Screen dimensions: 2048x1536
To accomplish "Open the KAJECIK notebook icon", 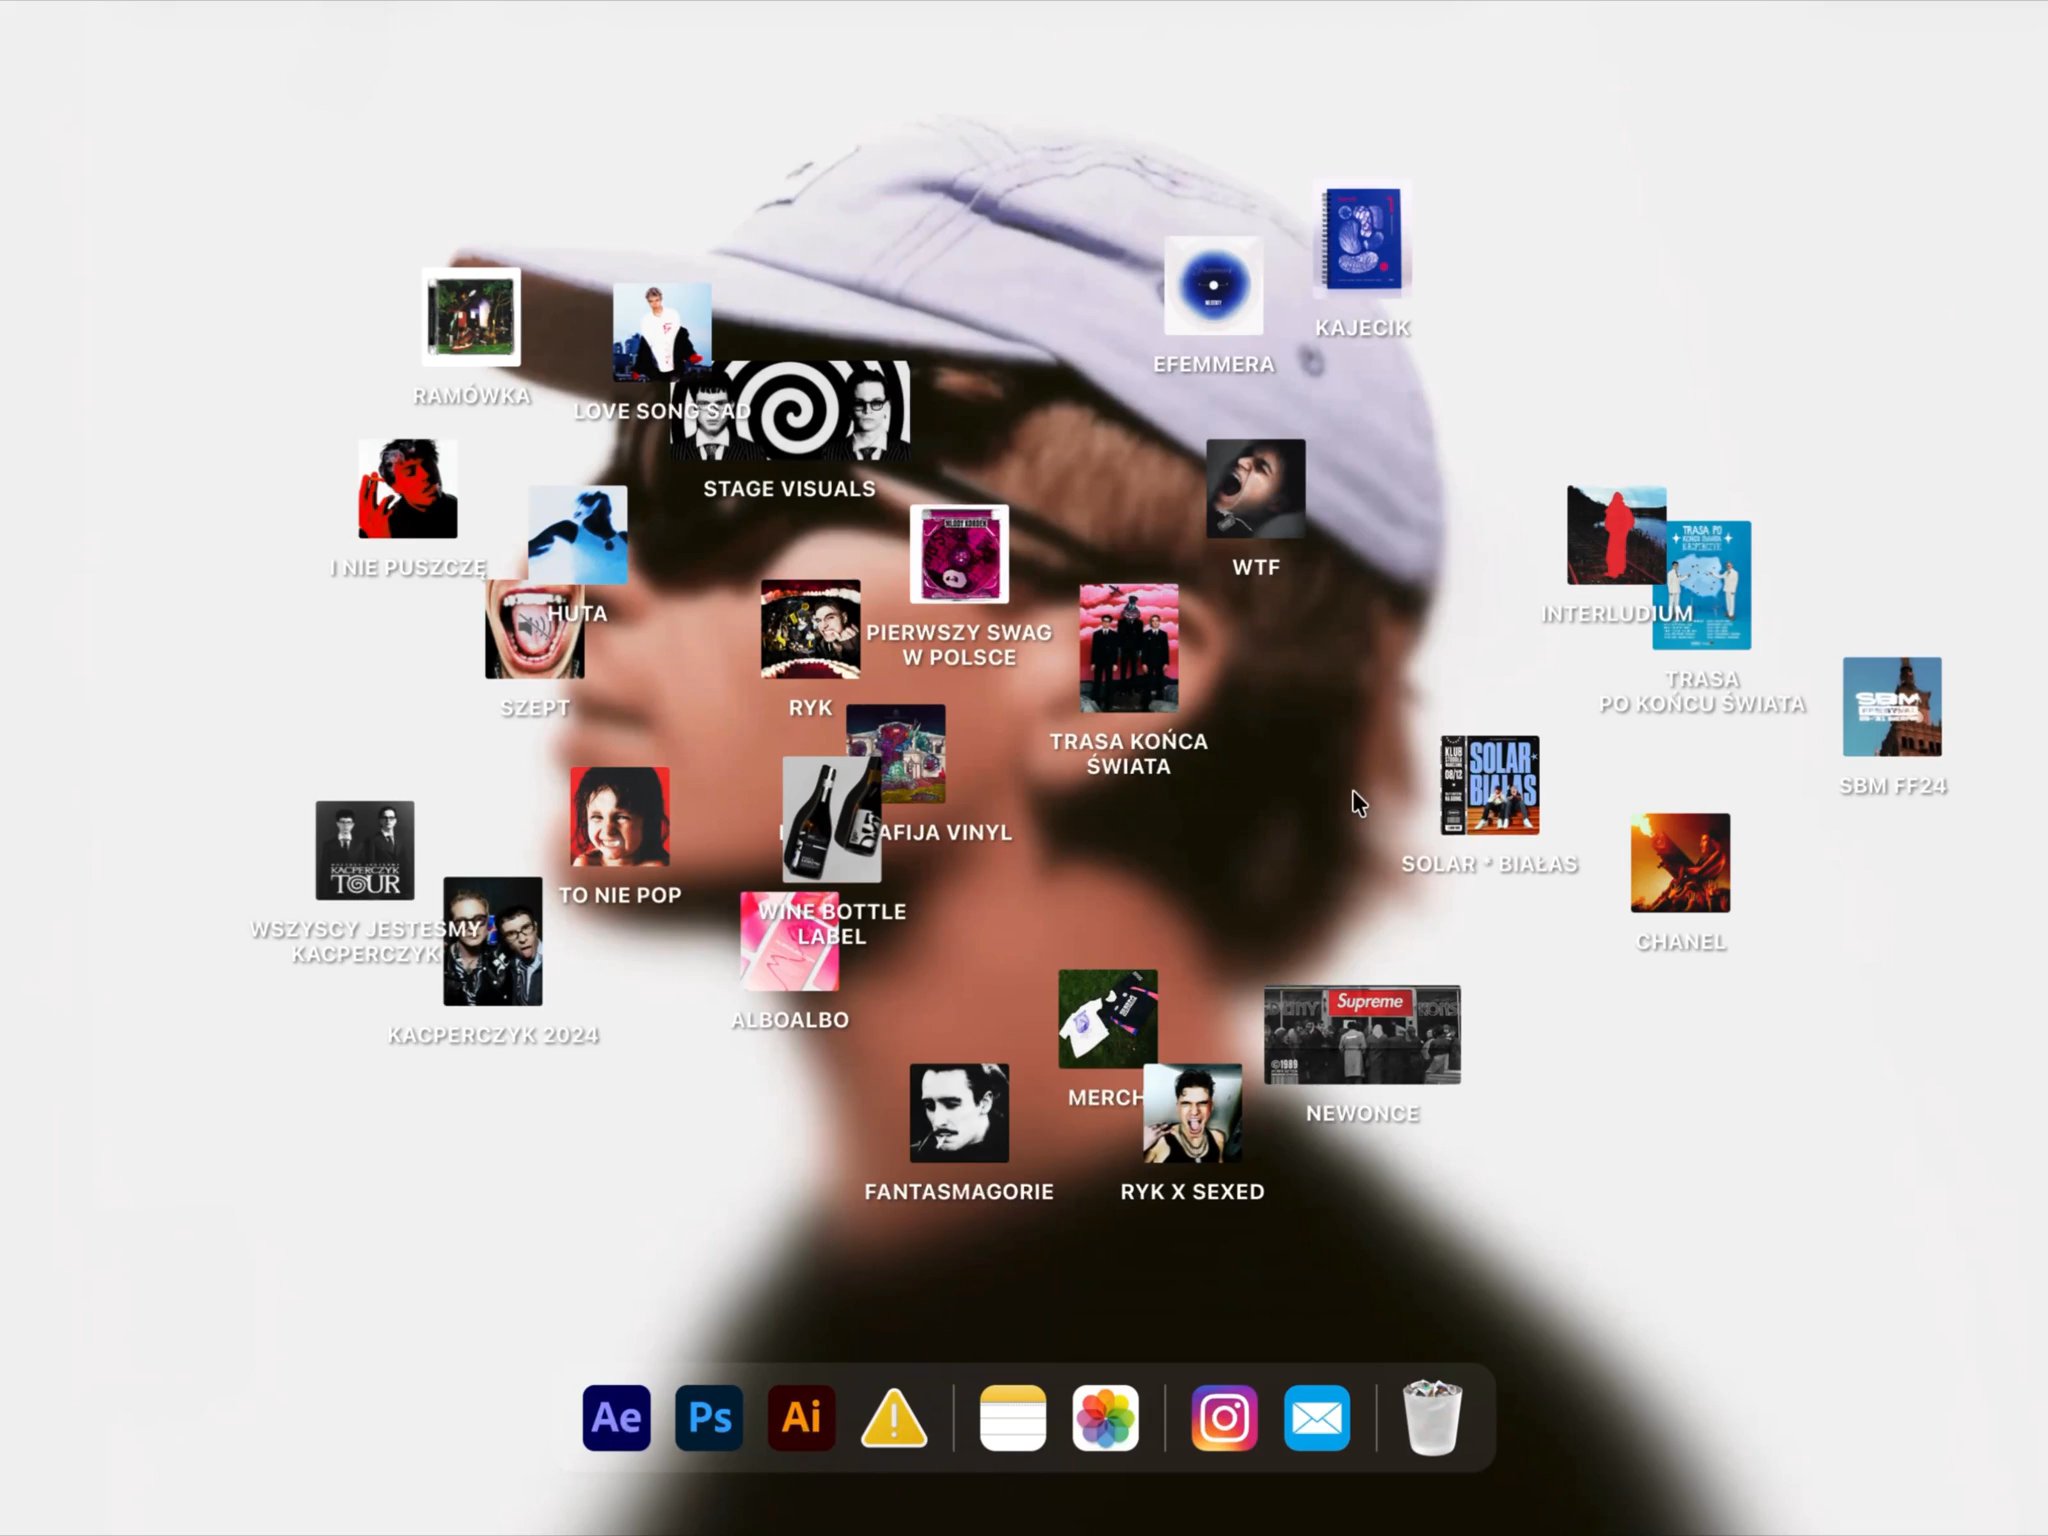I will pos(1362,239).
